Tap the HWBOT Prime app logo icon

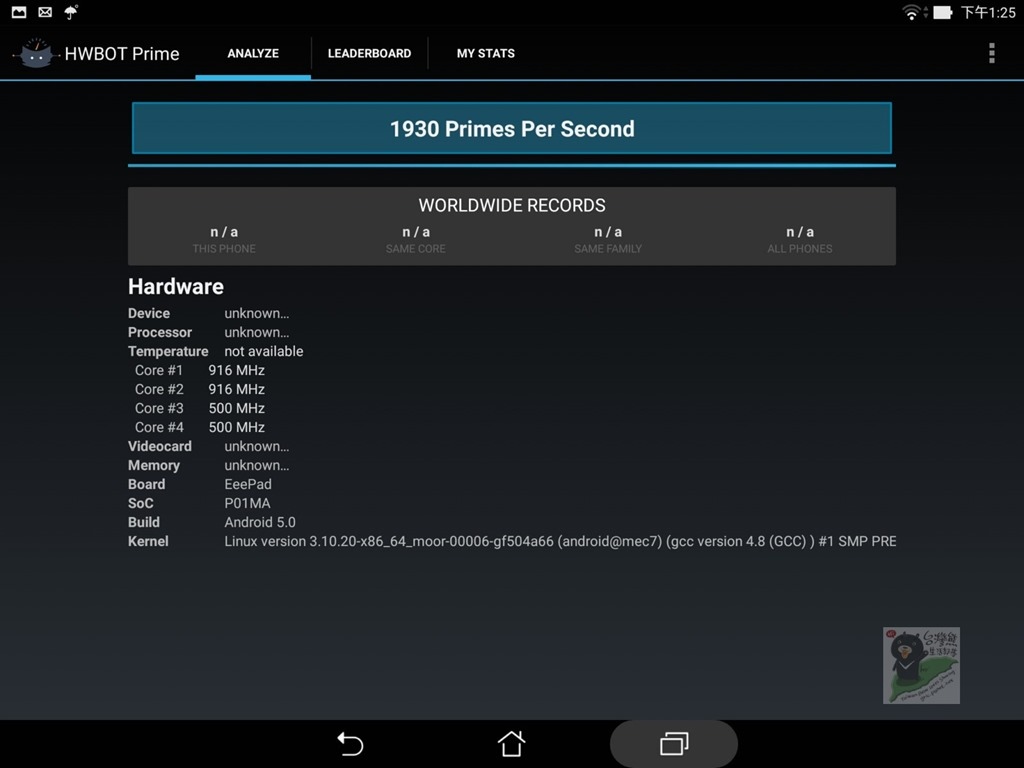[x=37, y=54]
